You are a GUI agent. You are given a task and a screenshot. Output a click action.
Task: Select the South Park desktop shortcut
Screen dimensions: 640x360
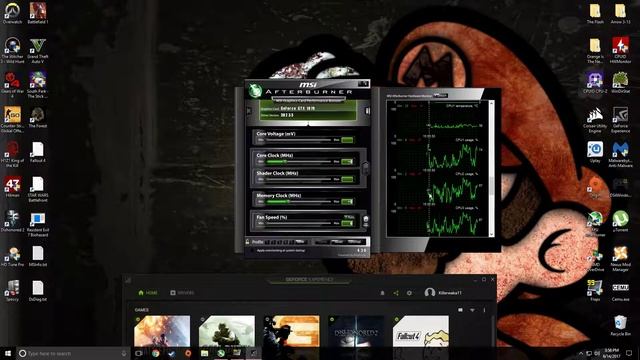[38, 84]
